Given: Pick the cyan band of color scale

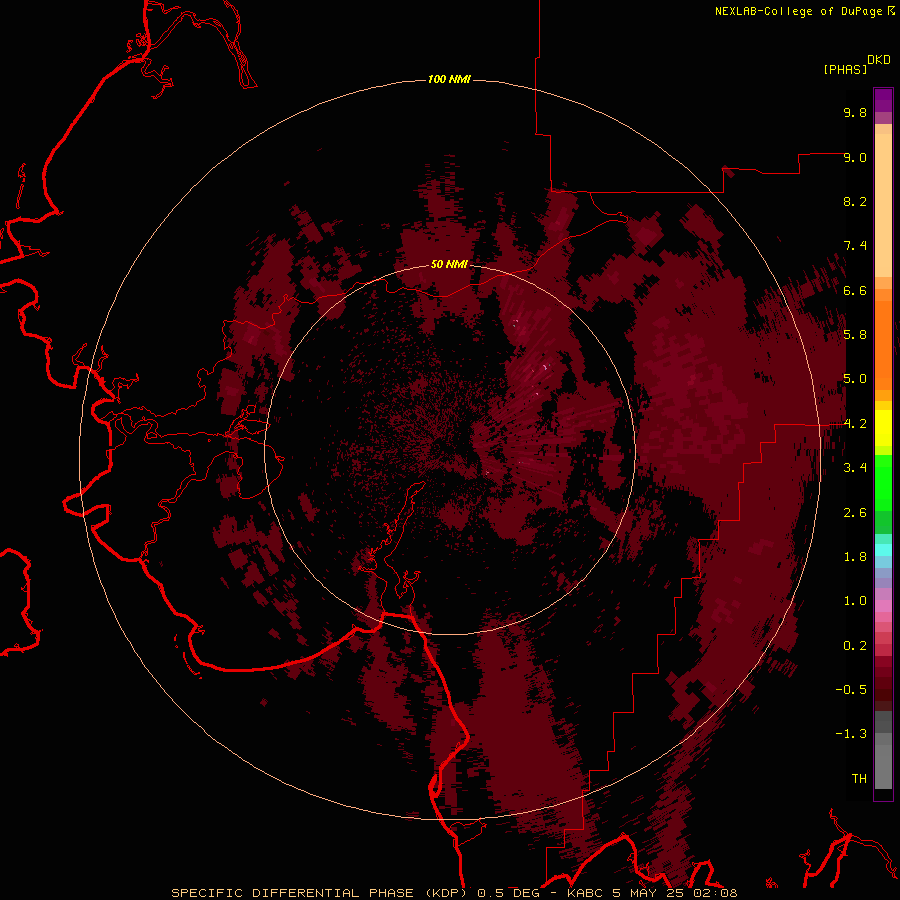Looking at the screenshot, I should click(x=883, y=550).
